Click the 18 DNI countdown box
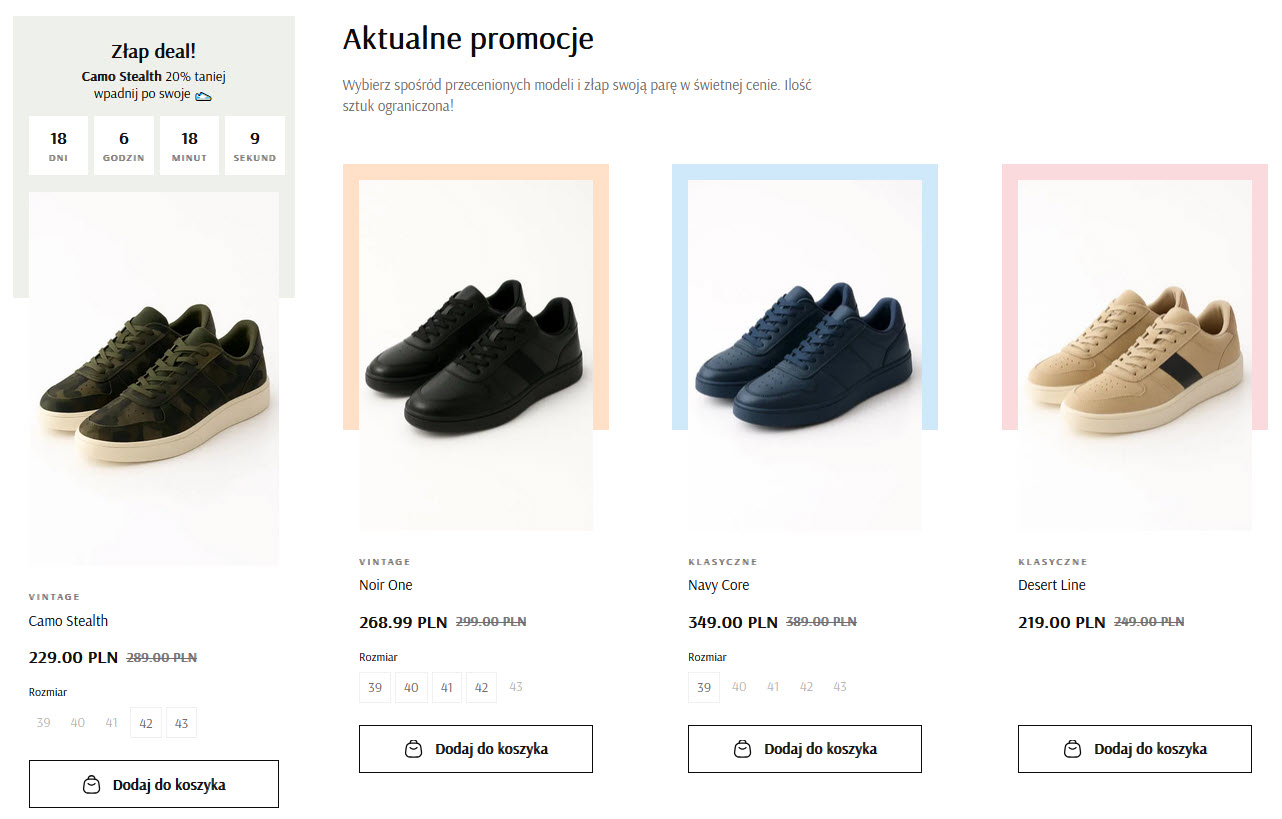Image resolution: width=1282 pixels, height=819 pixels. coord(58,144)
